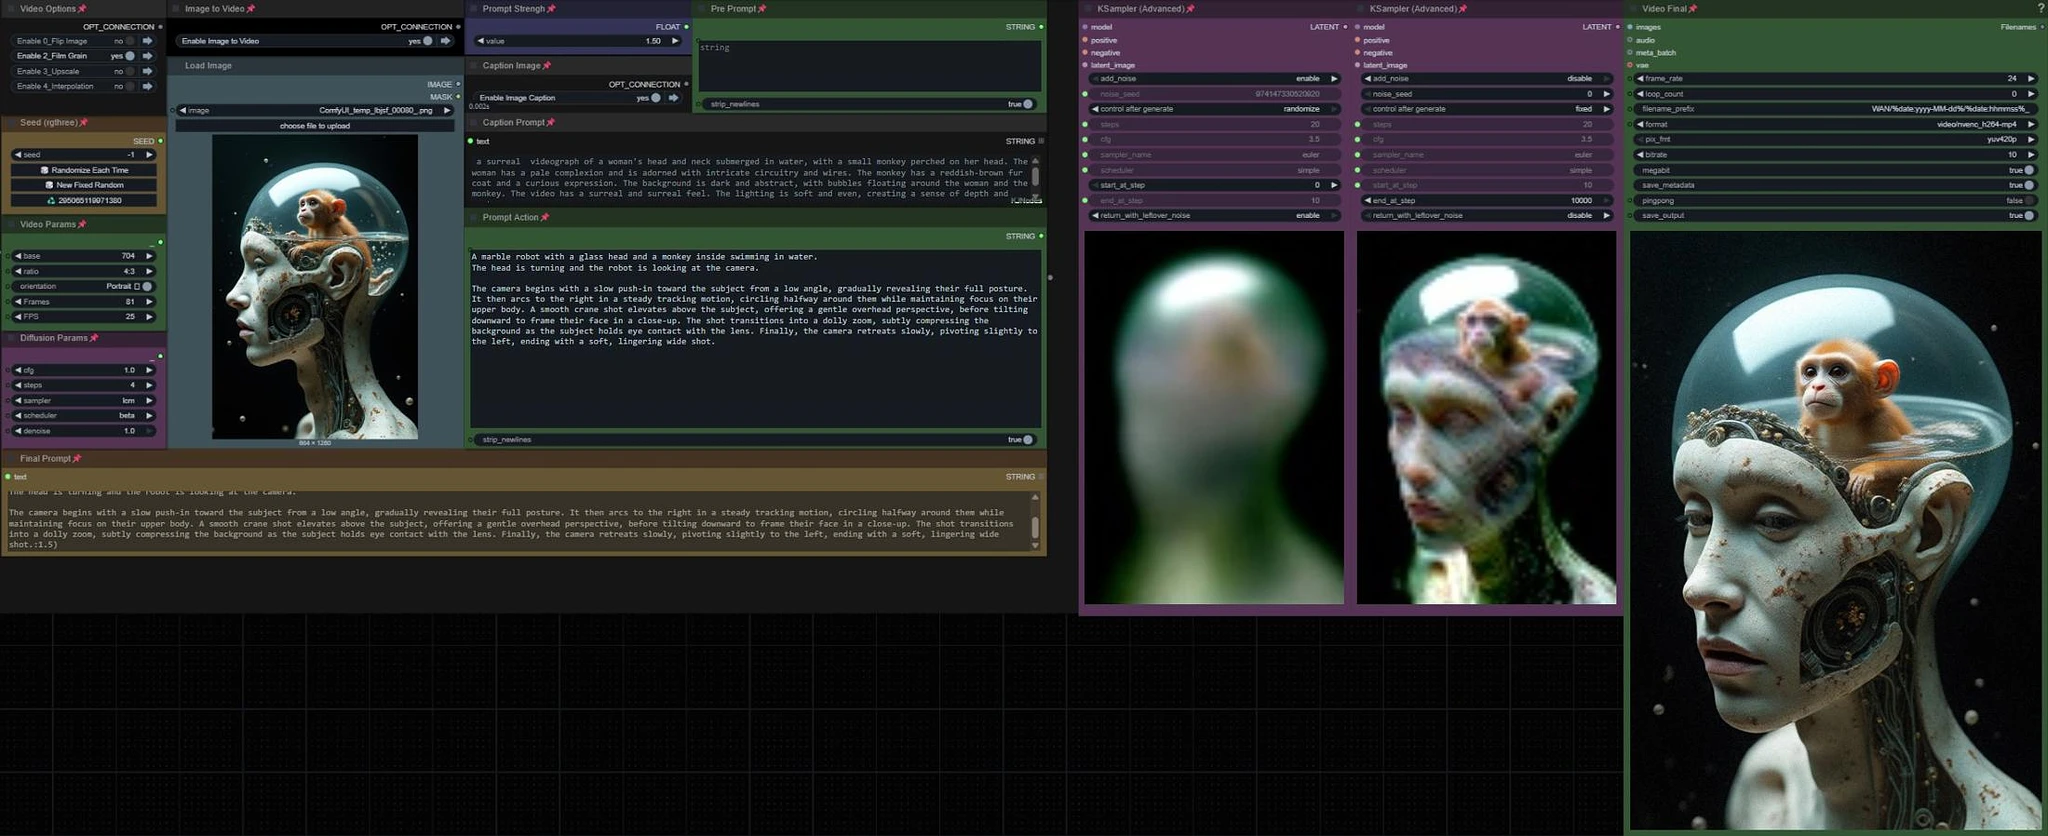Screen dimensions: 2048x836
Task: Click the pin icon on Caption Prompt
Action: coord(550,123)
